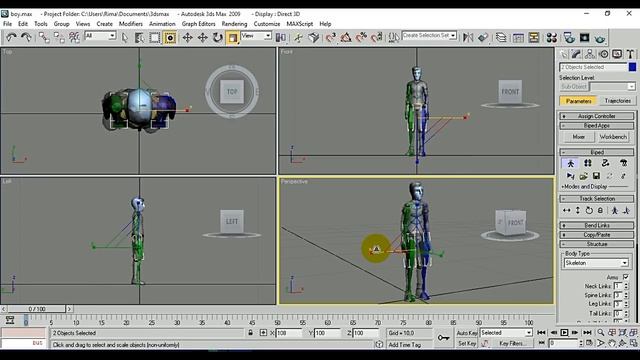Open the Graph Editors menu
Viewport: 640px width, 360px height.
(198, 24)
